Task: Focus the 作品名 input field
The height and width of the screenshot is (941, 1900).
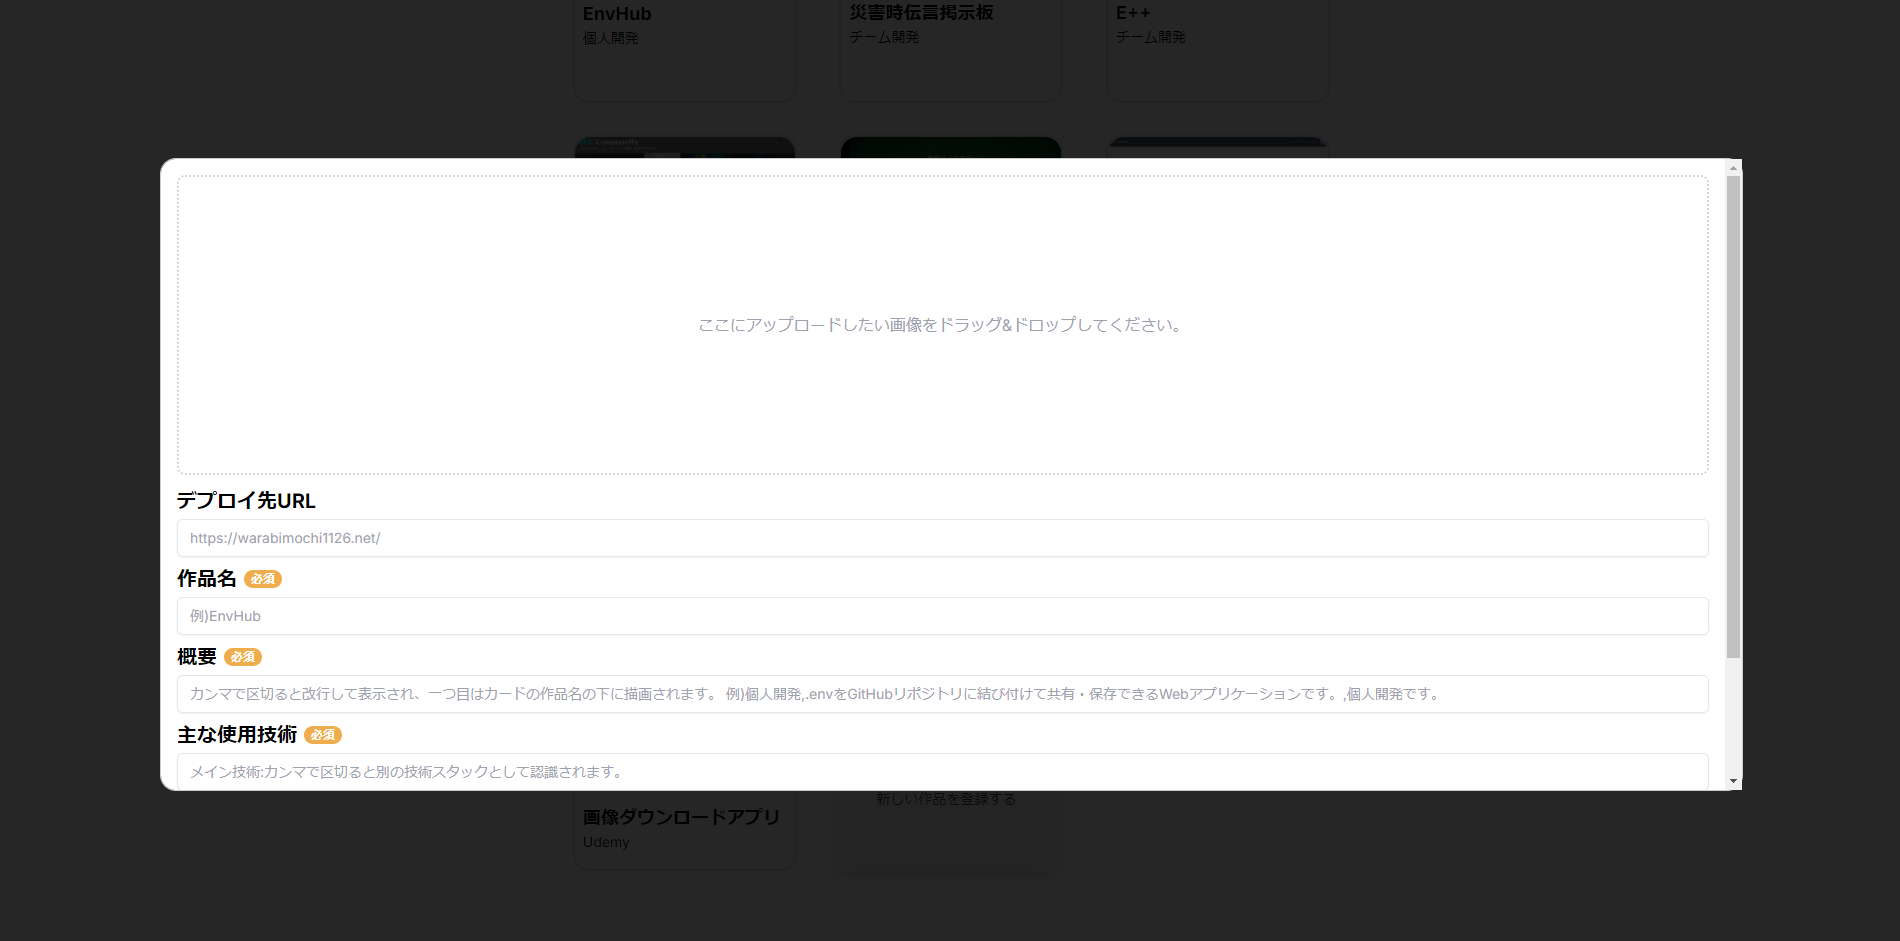Action: [x=942, y=616]
